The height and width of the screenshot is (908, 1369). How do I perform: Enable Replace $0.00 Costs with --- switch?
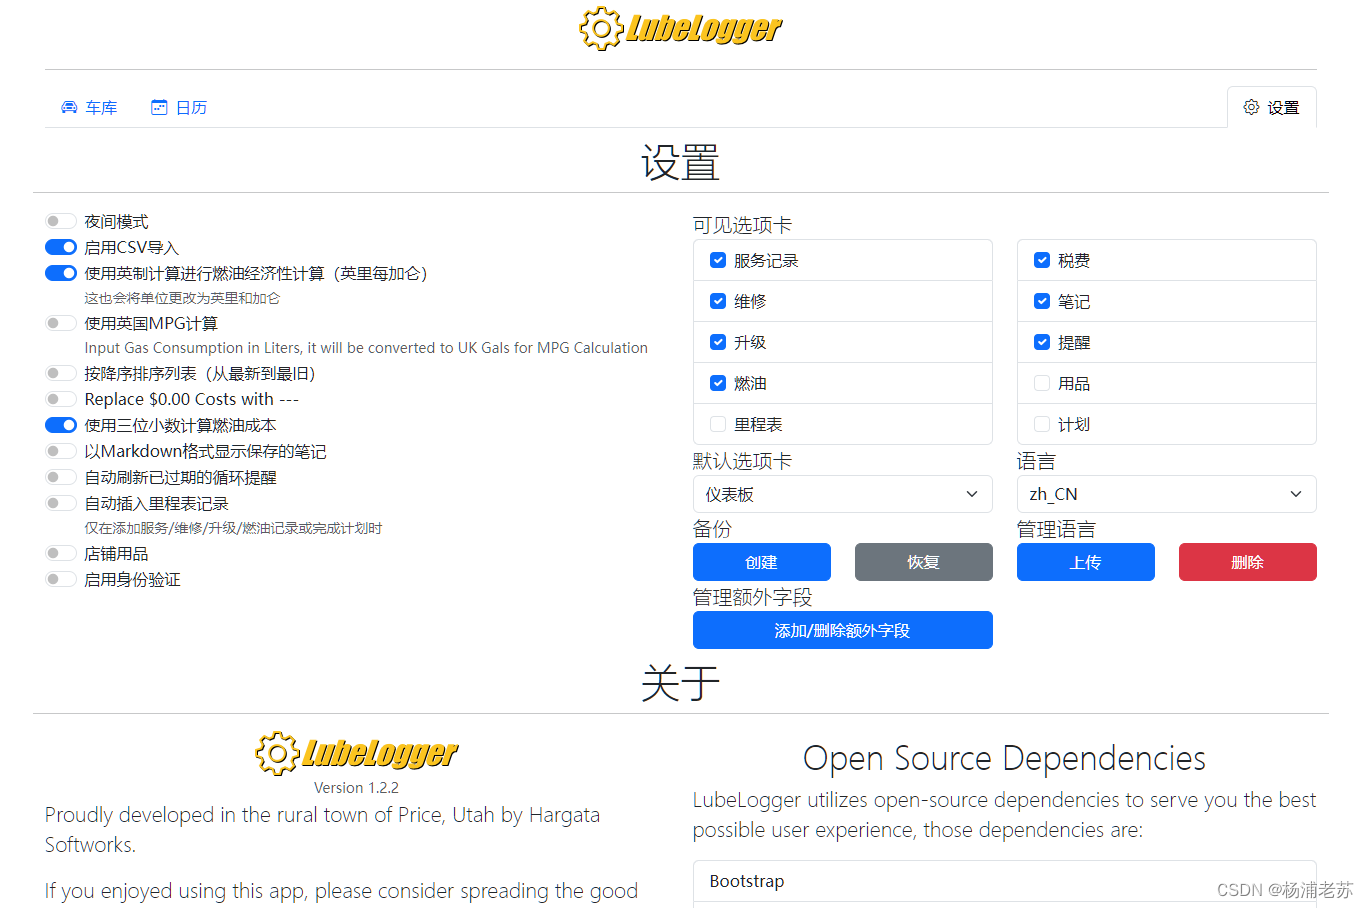pos(61,399)
